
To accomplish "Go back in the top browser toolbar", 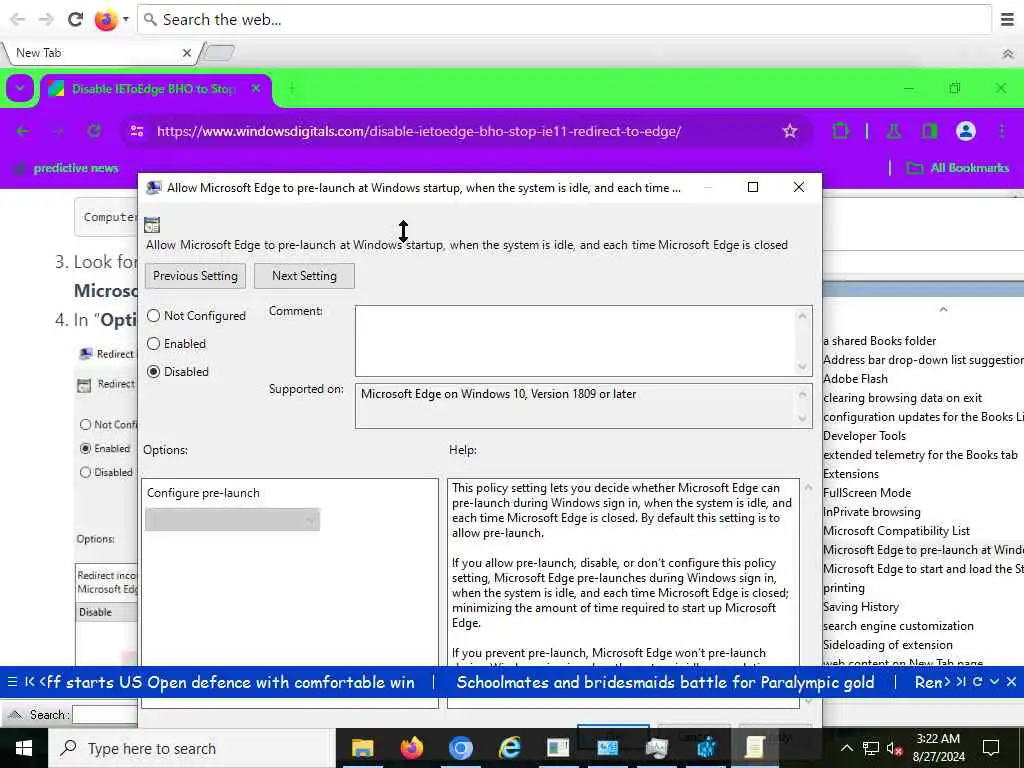I will pyautogui.click(x=18, y=20).
